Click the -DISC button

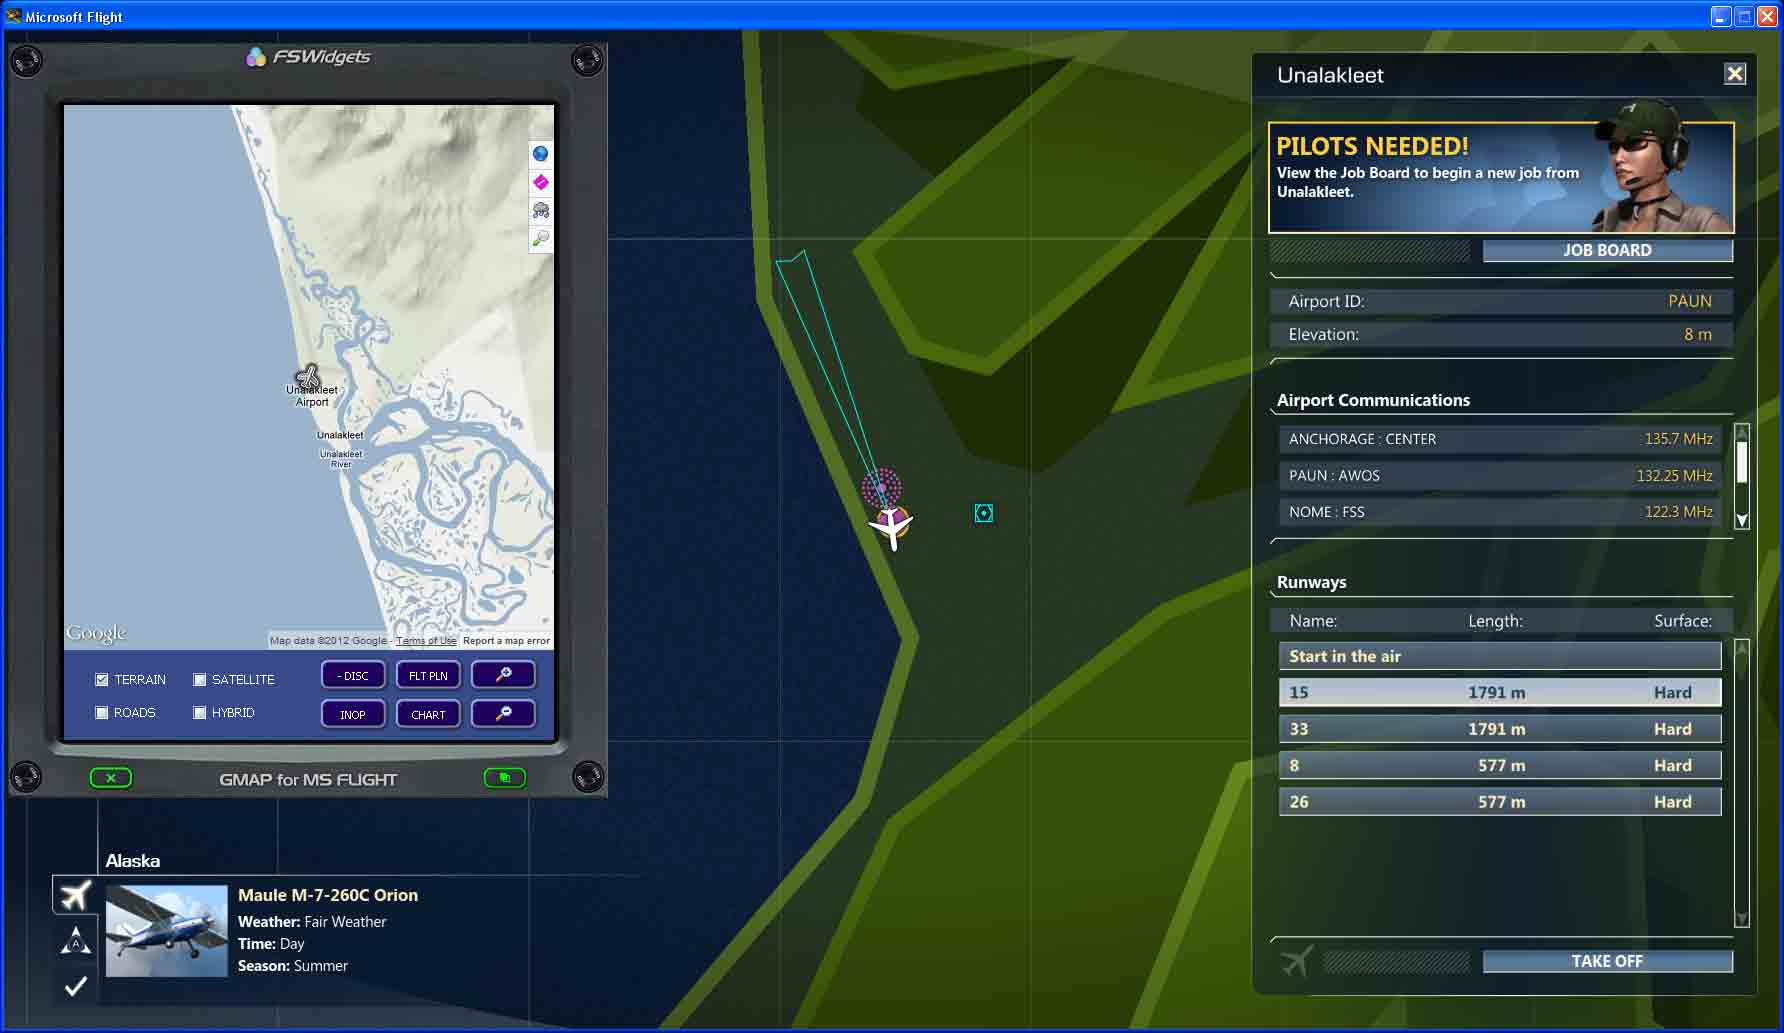coord(353,676)
